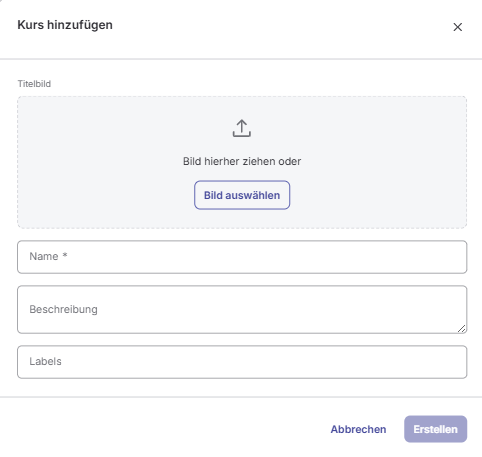This screenshot has width=482, height=457.
Task: Click the Titelbild label
Action: click(x=34, y=84)
